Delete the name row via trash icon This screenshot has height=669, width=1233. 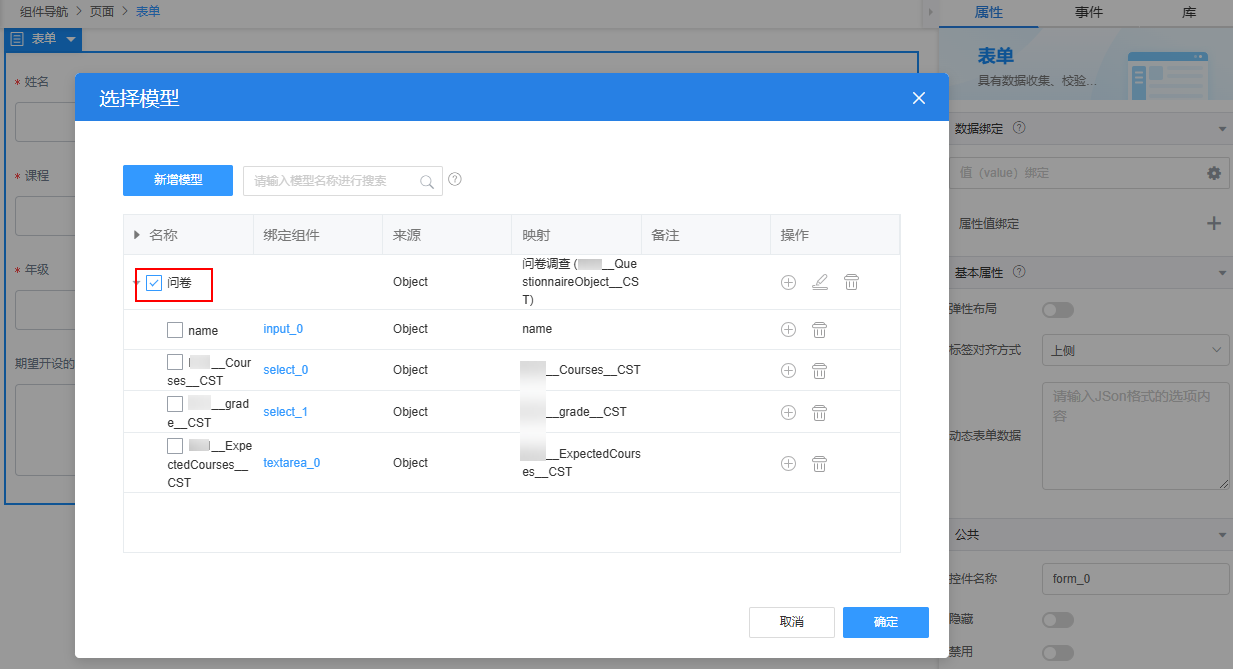(x=819, y=329)
